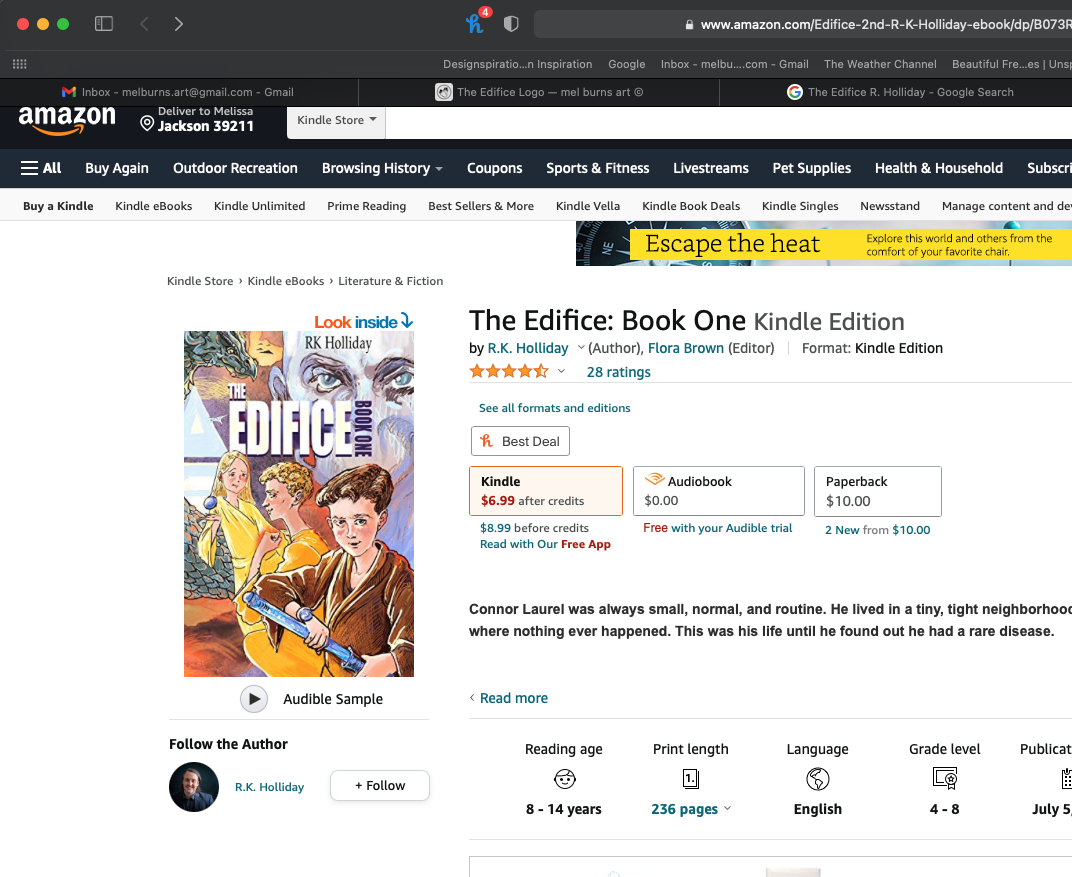
Task: Select the Paperback format option
Action: point(878,491)
